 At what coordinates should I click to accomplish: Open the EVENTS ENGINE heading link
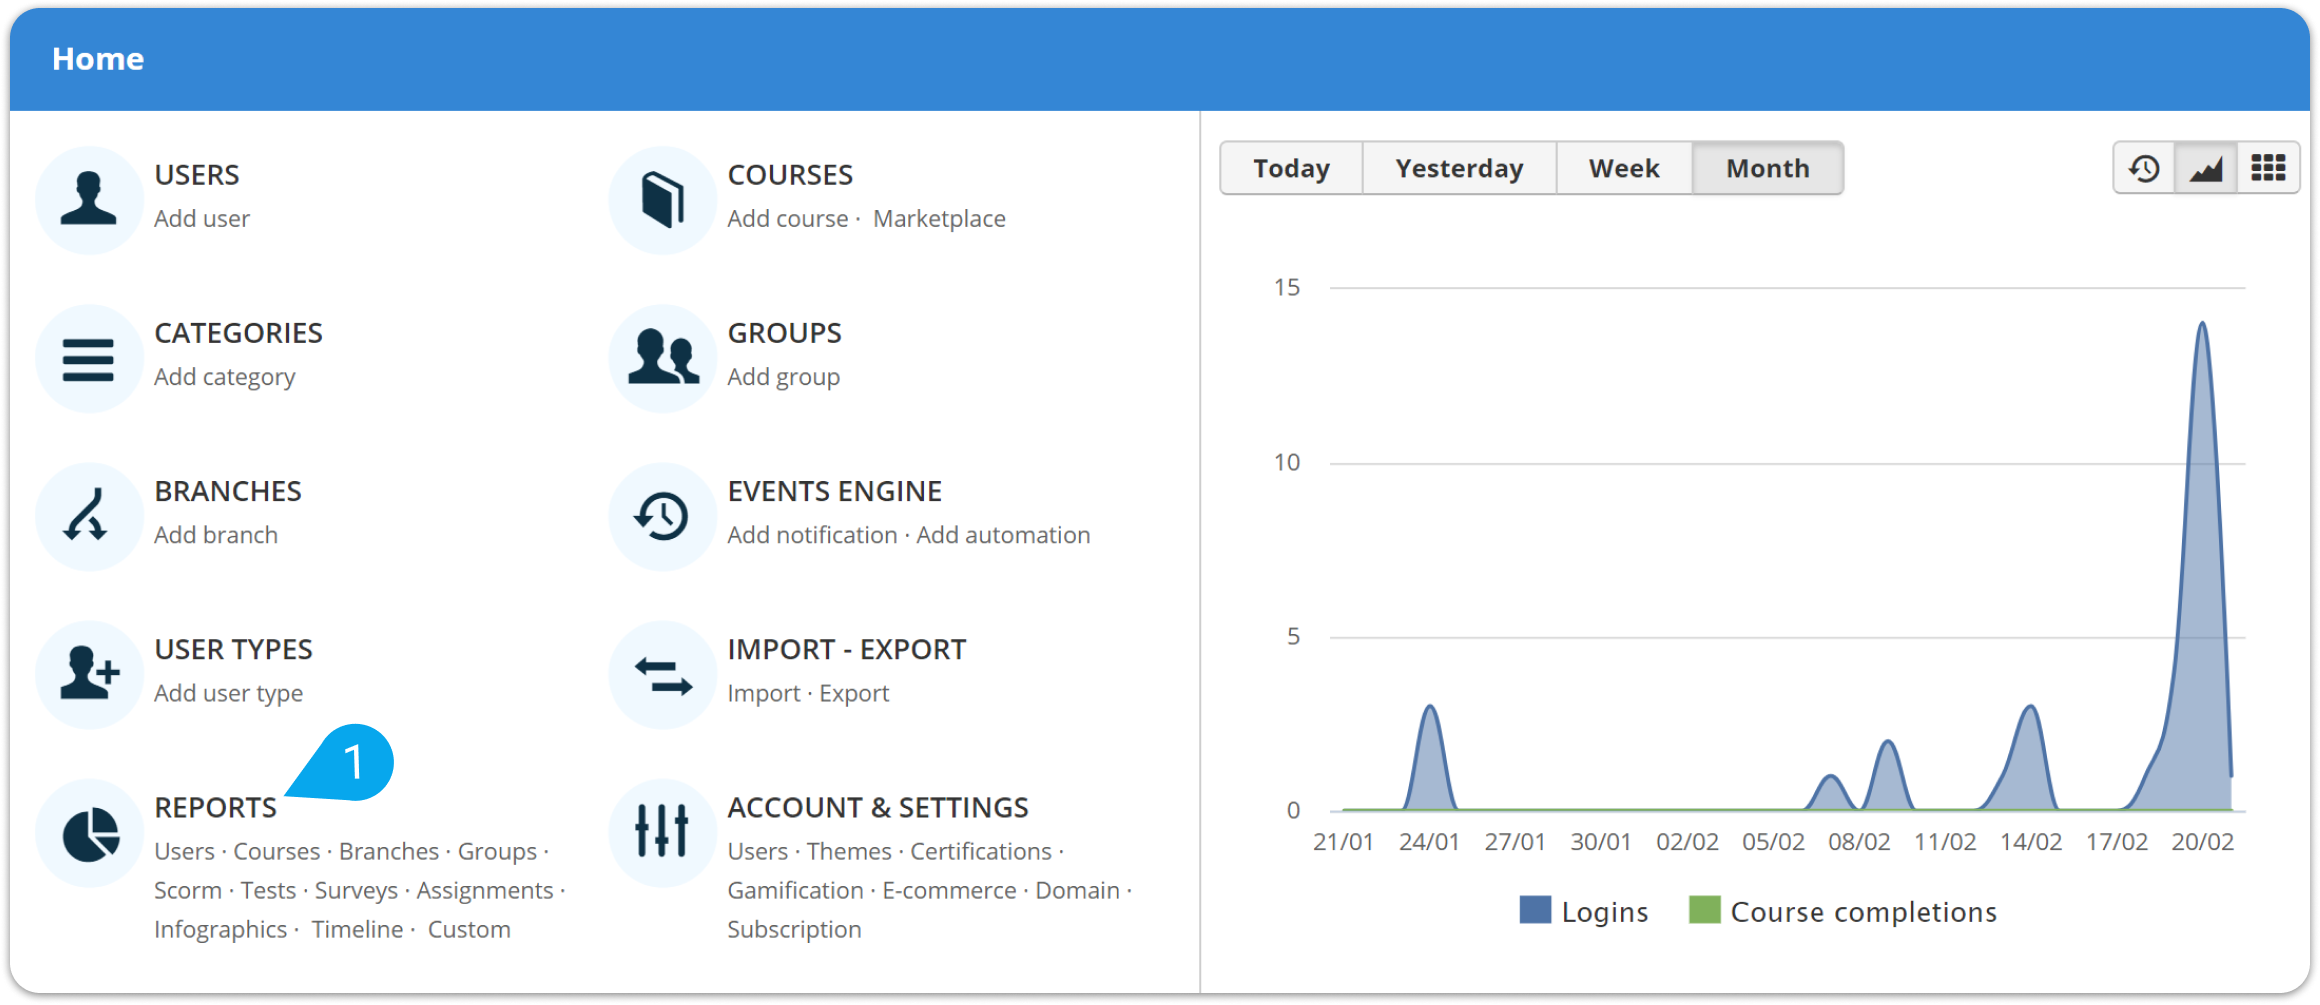[835, 491]
